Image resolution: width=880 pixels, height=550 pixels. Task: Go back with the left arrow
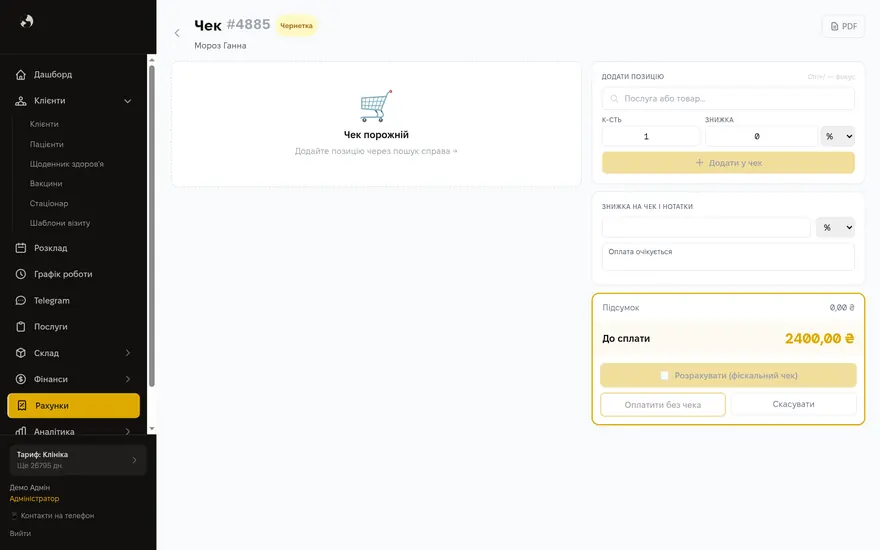(177, 33)
